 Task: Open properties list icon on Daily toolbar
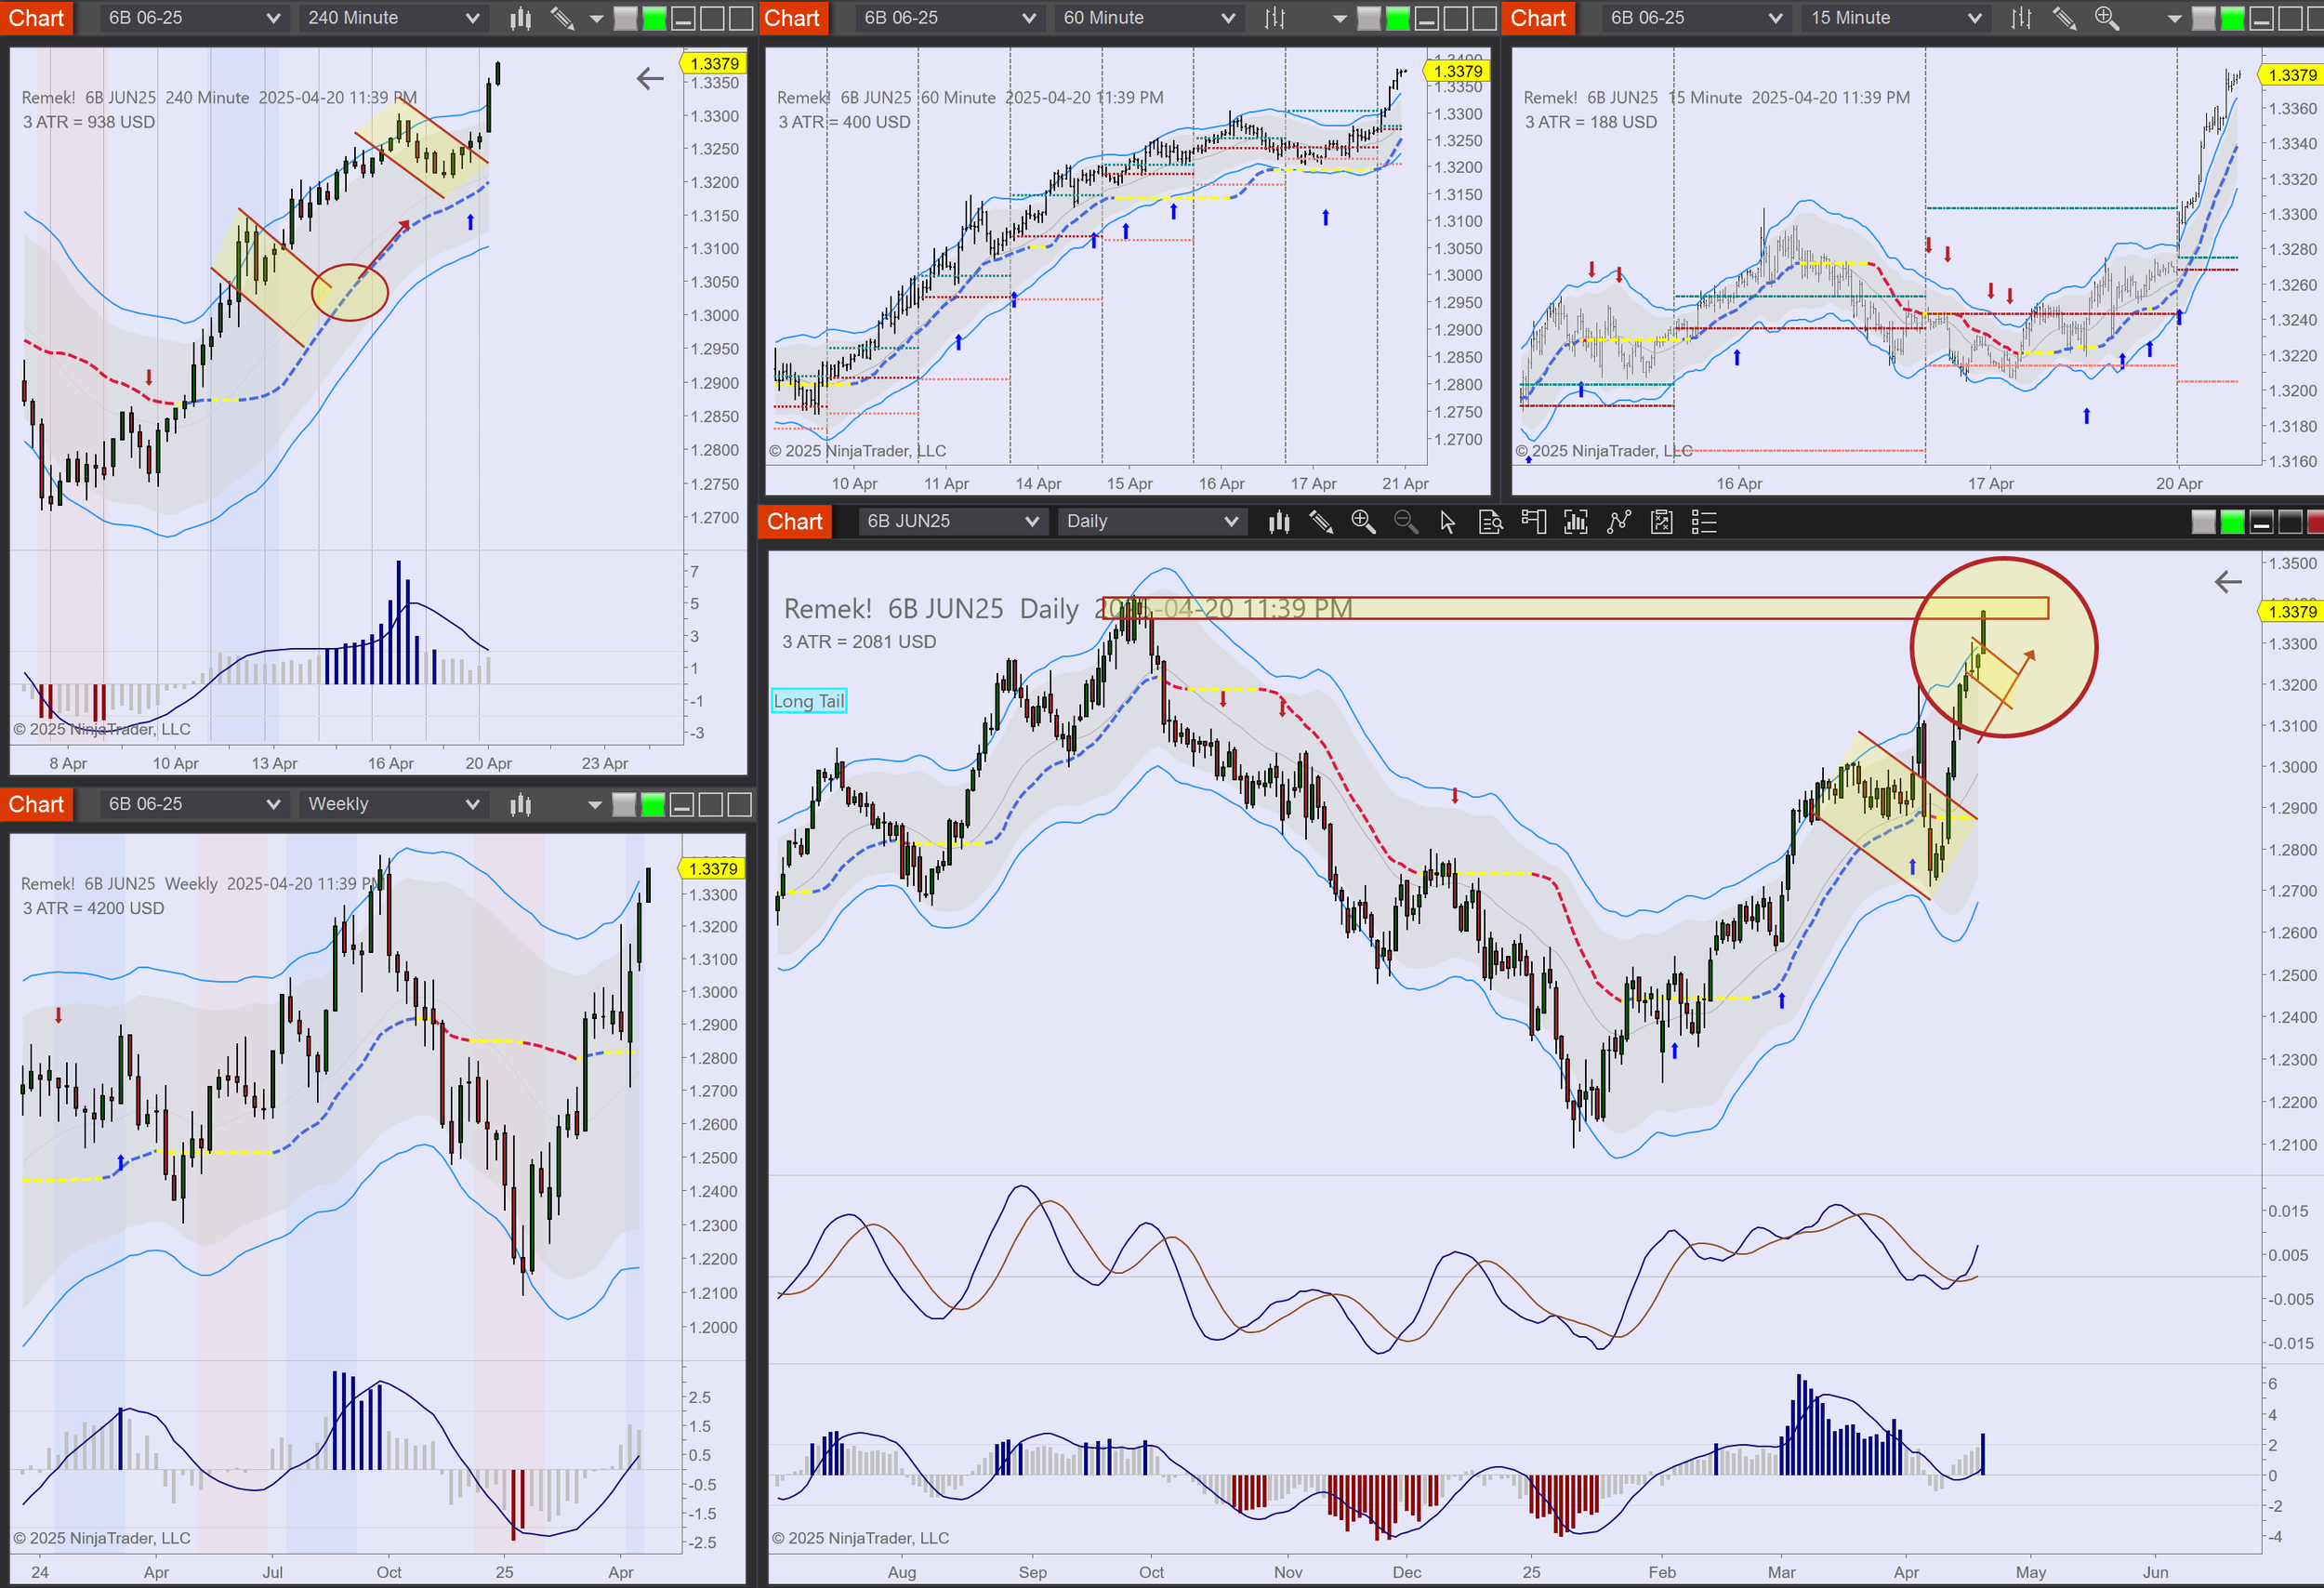1704,521
